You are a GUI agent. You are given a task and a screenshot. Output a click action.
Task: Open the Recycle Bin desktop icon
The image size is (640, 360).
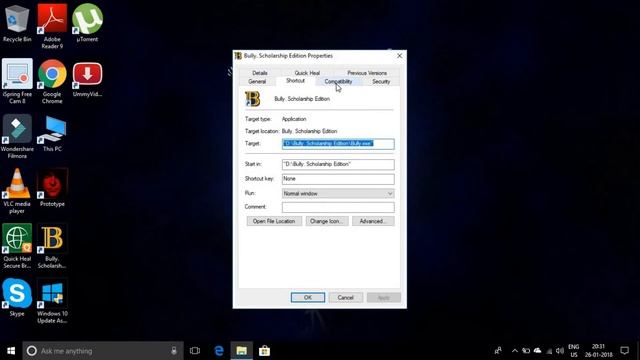pyautogui.click(x=17, y=23)
